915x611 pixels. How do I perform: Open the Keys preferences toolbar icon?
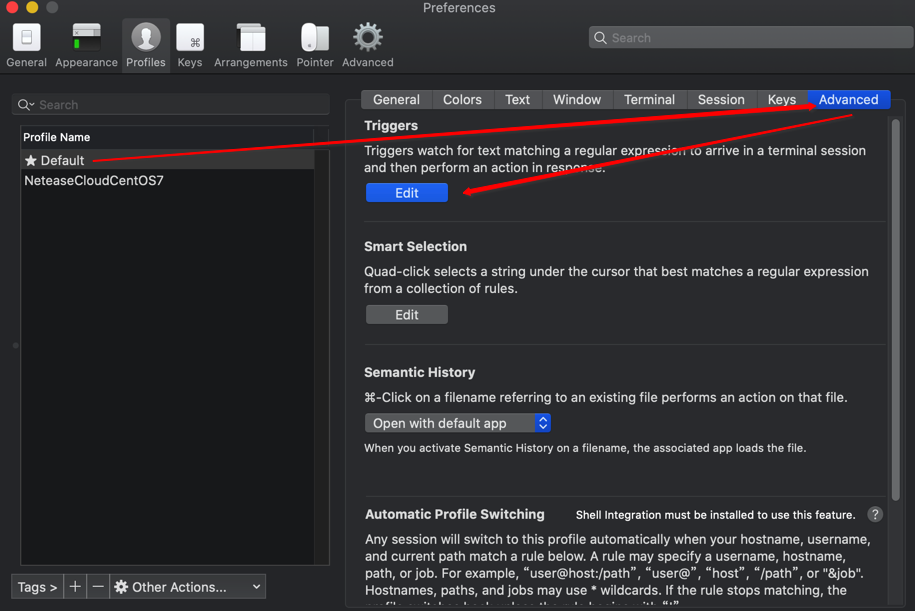click(190, 46)
